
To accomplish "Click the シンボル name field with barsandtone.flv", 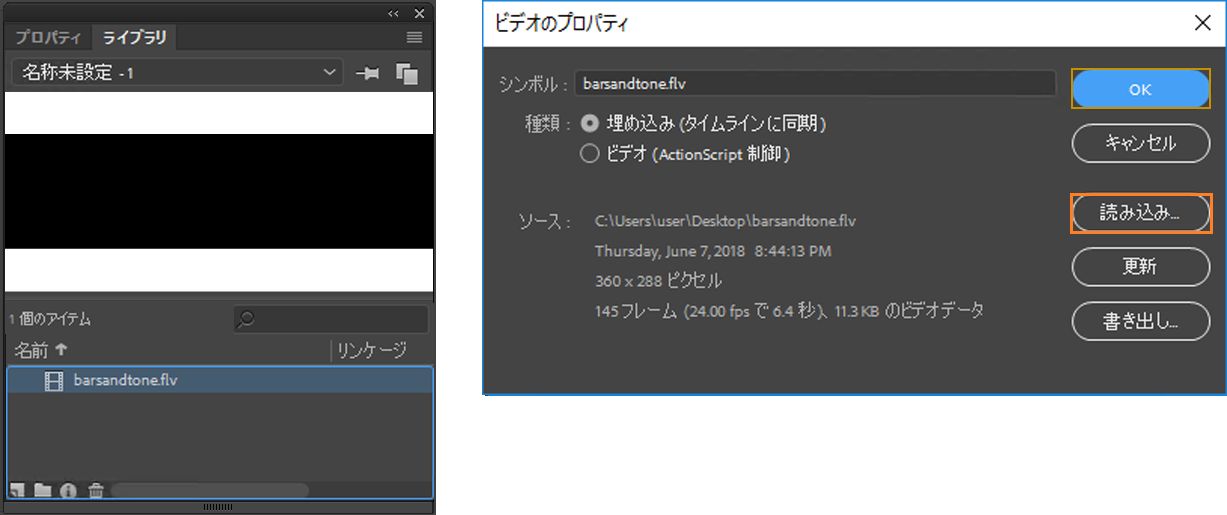I will coord(816,83).
